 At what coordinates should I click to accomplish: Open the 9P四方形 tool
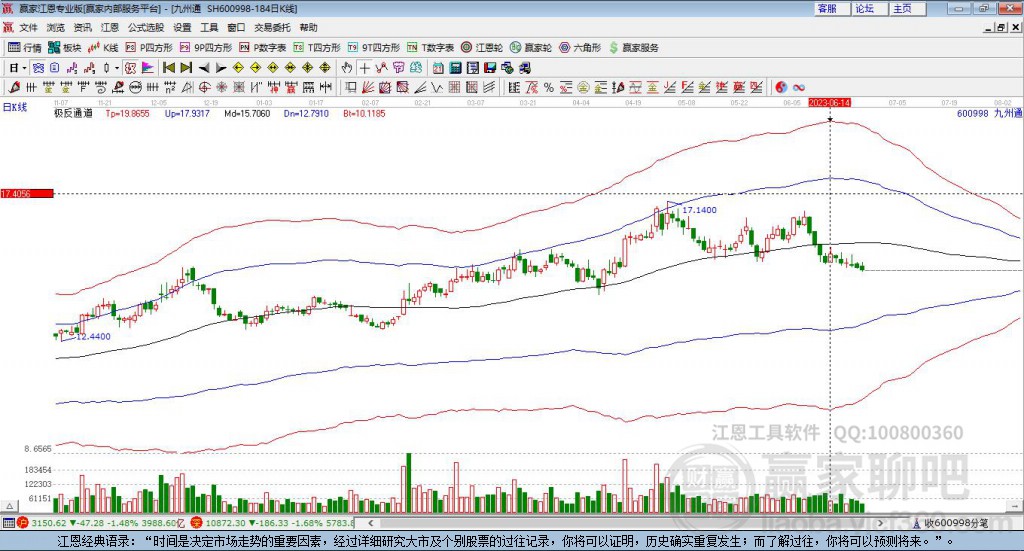206,48
